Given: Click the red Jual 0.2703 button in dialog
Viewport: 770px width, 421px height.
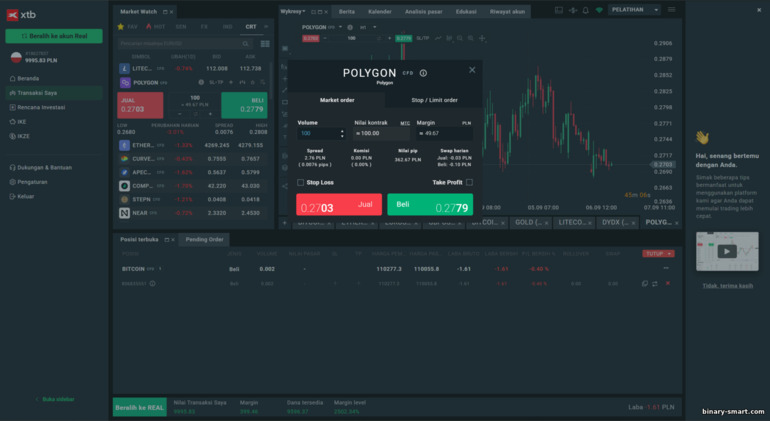Looking at the screenshot, I should point(339,205).
